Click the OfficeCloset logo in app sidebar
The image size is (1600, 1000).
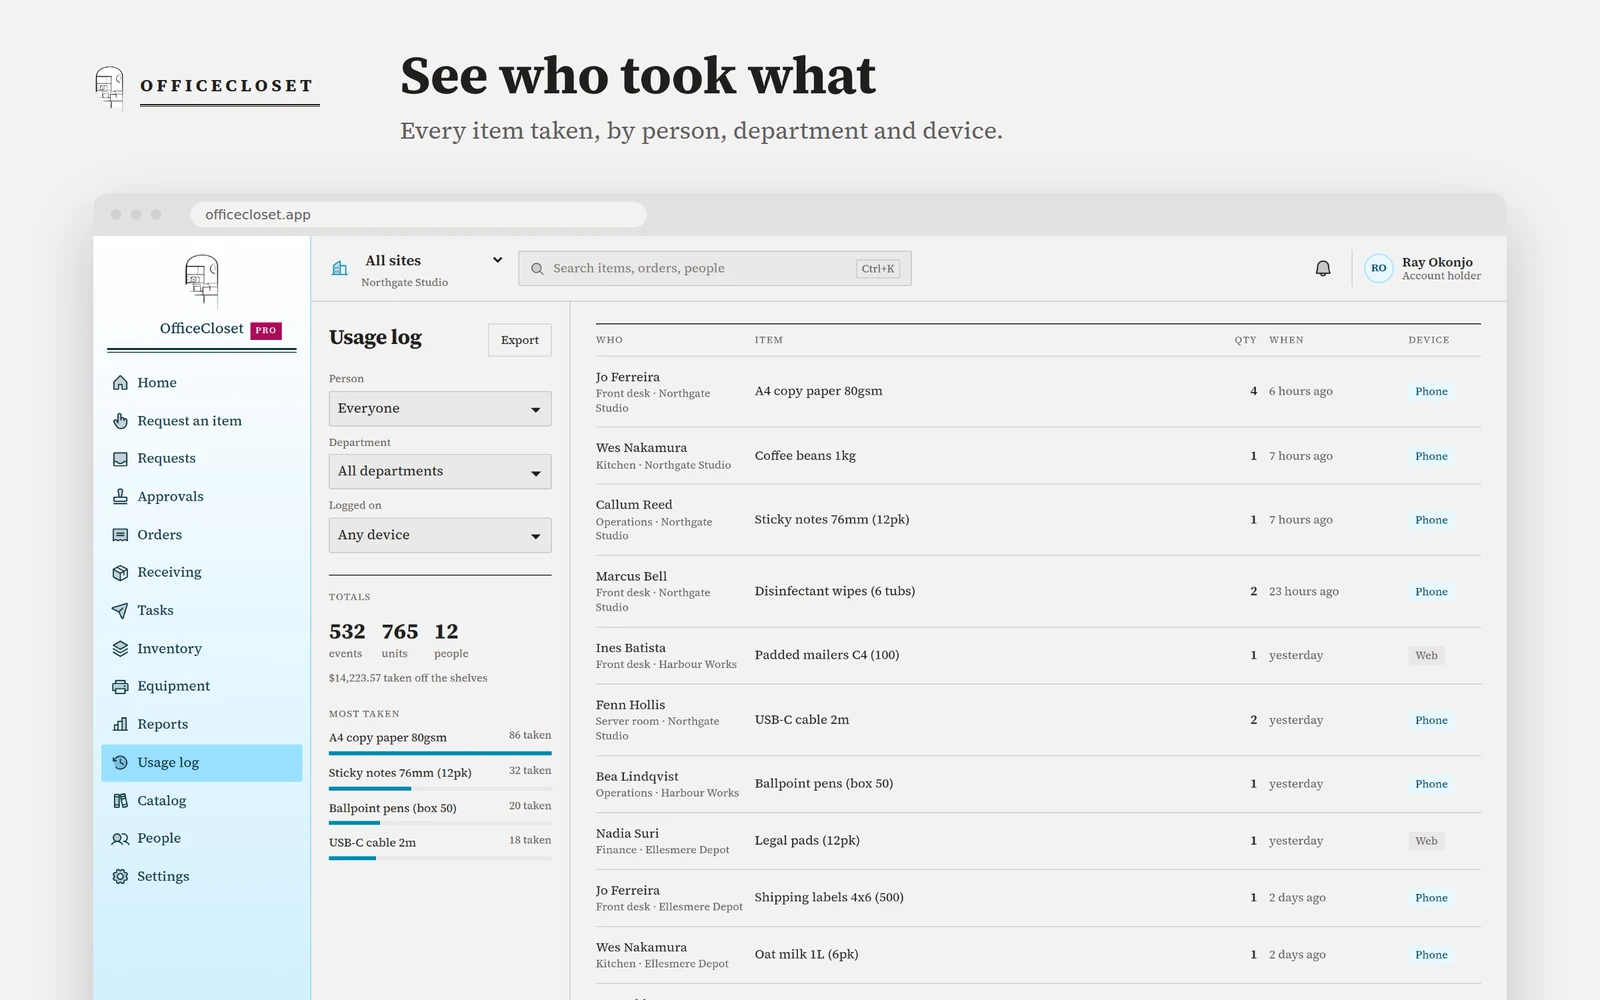coord(202,280)
